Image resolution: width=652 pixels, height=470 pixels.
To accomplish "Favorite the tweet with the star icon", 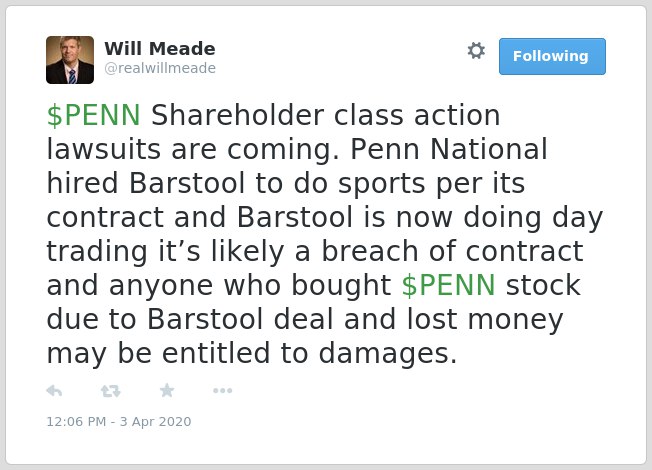I will click(x=167, y=391).
